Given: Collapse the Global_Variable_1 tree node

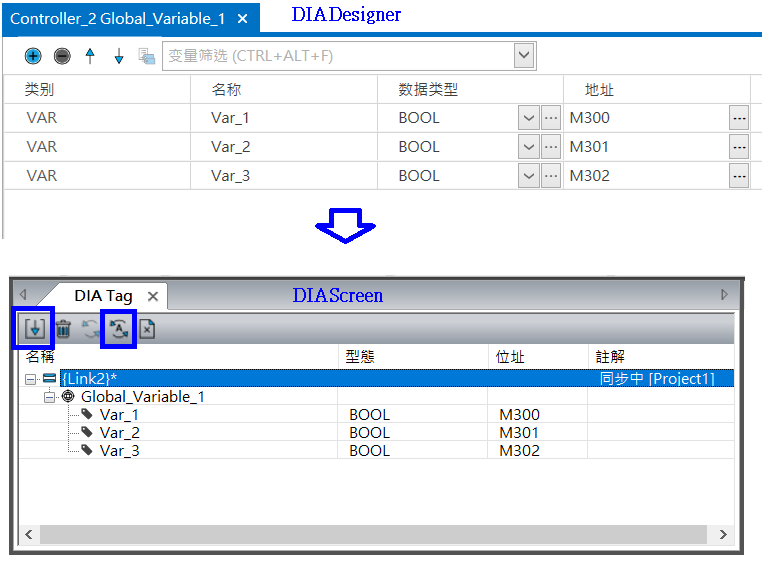Looking at the screenshot, I should (x=49, y=398).
